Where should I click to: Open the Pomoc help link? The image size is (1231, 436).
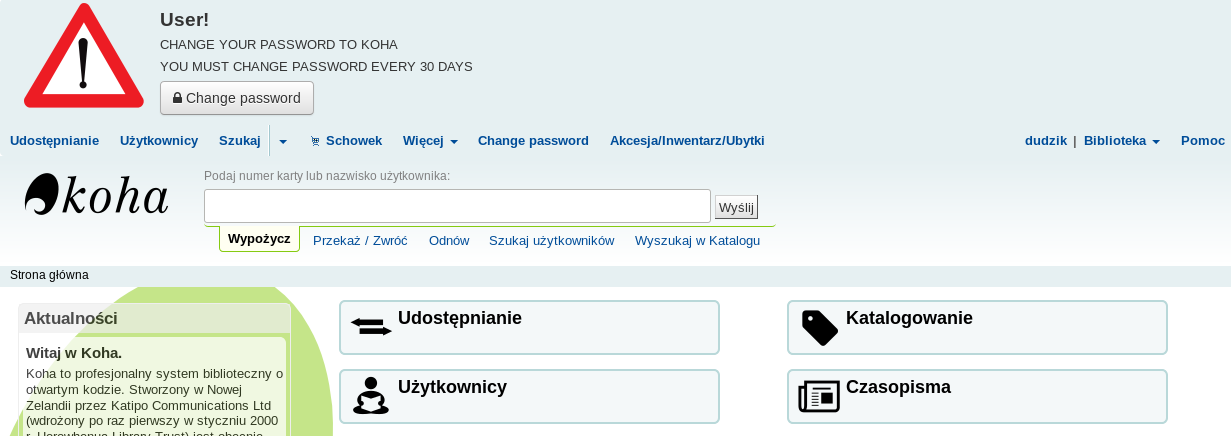1202,141
